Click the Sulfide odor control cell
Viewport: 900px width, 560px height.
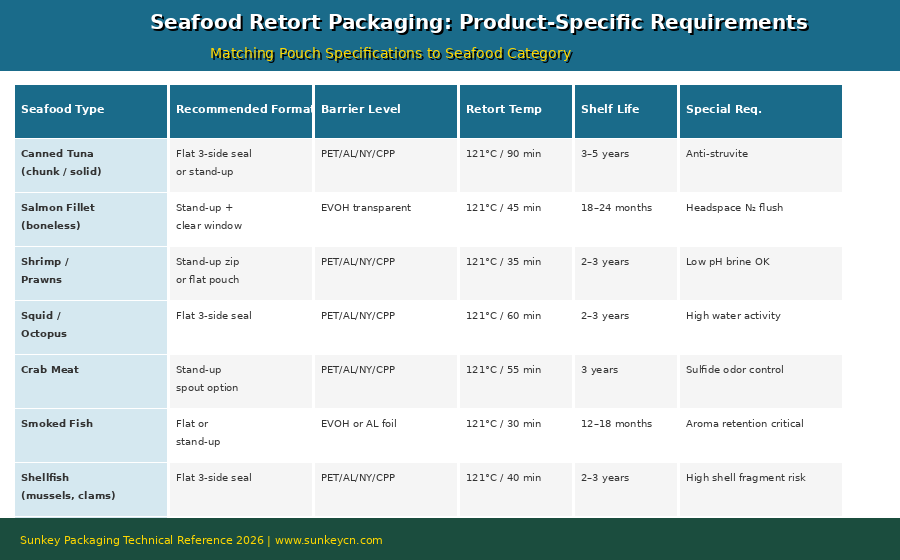click(735, 370)
